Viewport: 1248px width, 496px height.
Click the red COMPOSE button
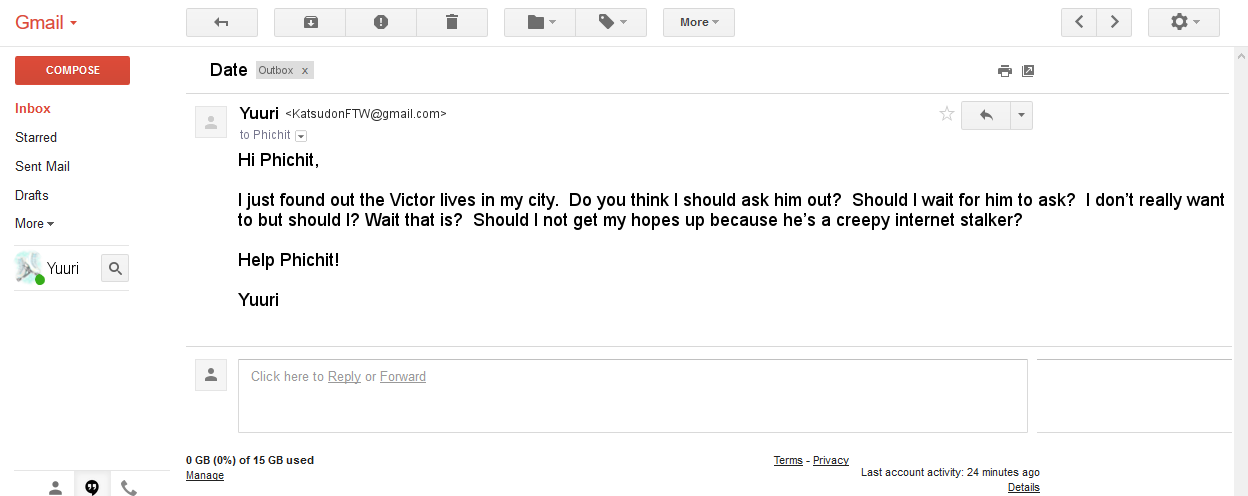click(x=72, y=70)
